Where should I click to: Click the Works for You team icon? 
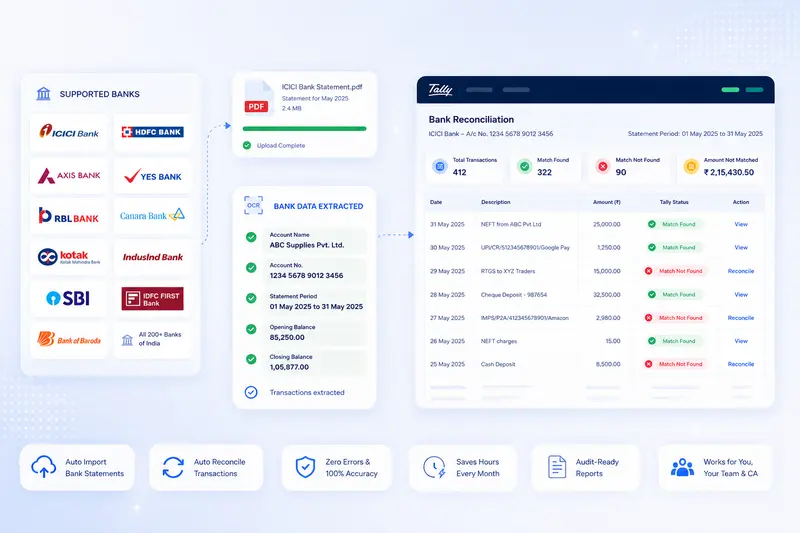682,467
